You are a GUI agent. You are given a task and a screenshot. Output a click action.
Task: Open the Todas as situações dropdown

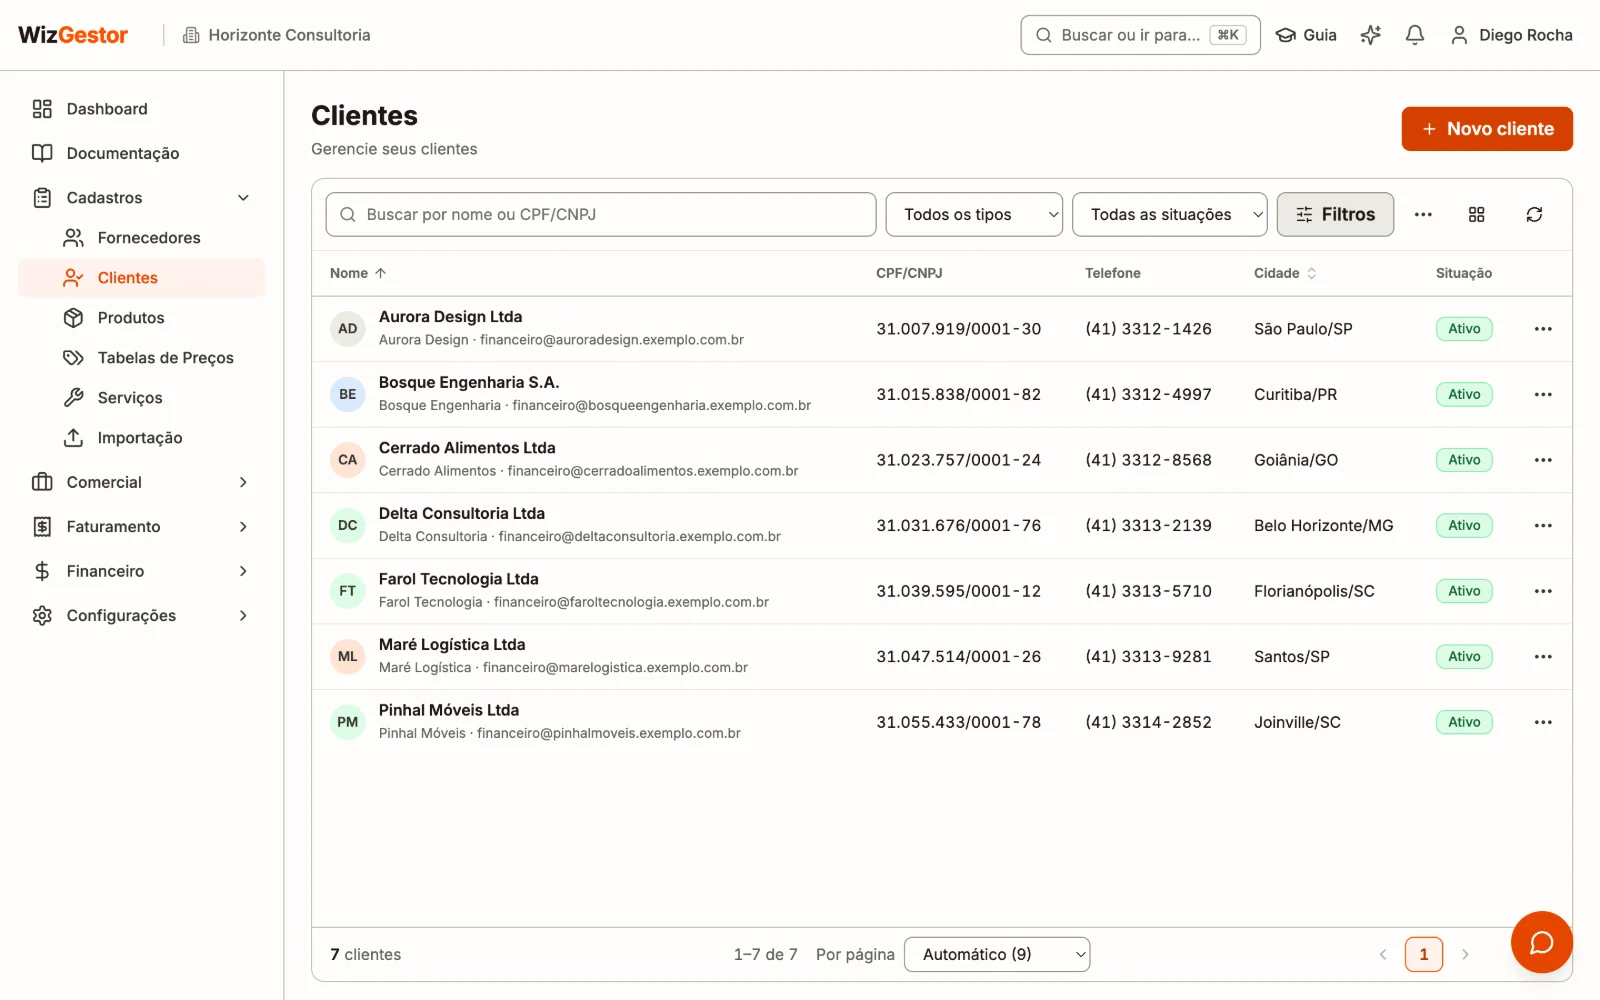[1169, 214]
